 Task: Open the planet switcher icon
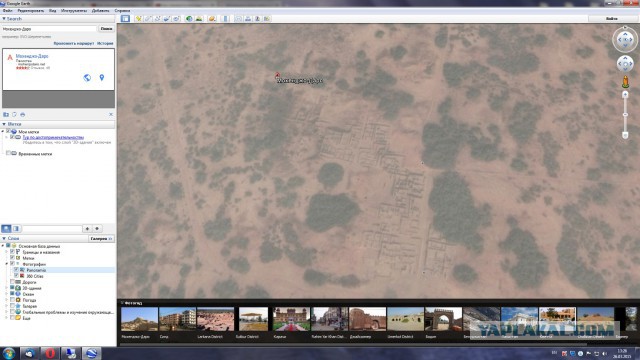(x=212, y=19)
